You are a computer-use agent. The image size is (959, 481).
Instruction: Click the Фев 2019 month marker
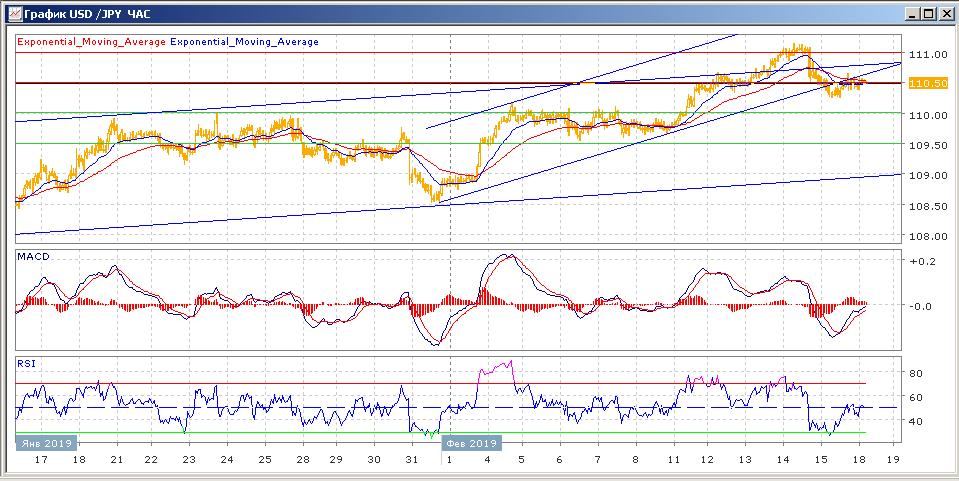(x=469, y=443)
